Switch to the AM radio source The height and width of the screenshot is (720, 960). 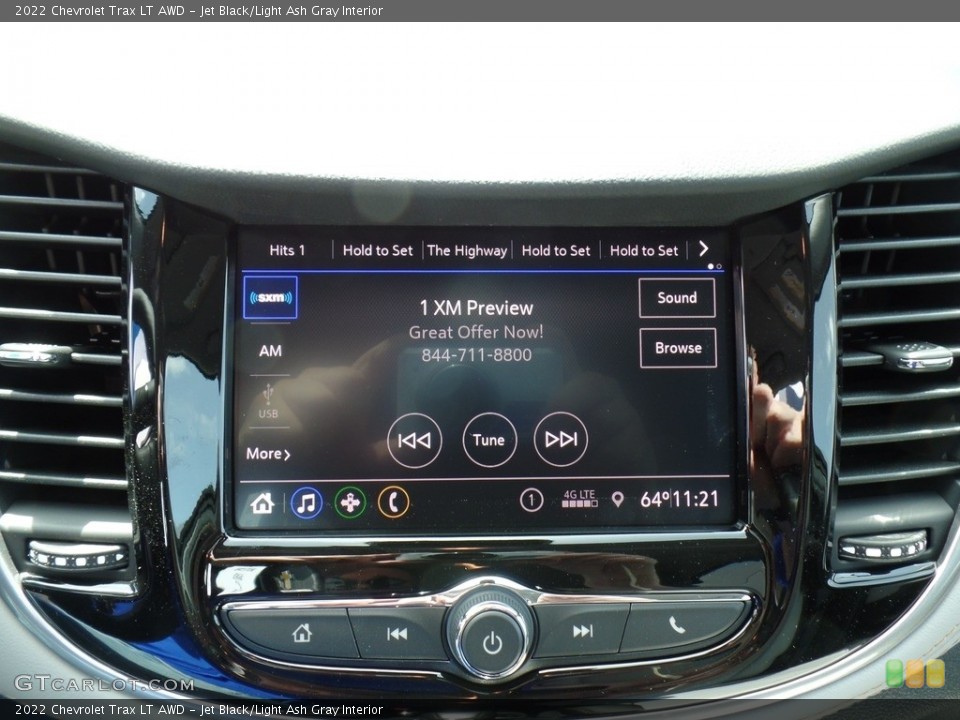click(x=270, y=351)
